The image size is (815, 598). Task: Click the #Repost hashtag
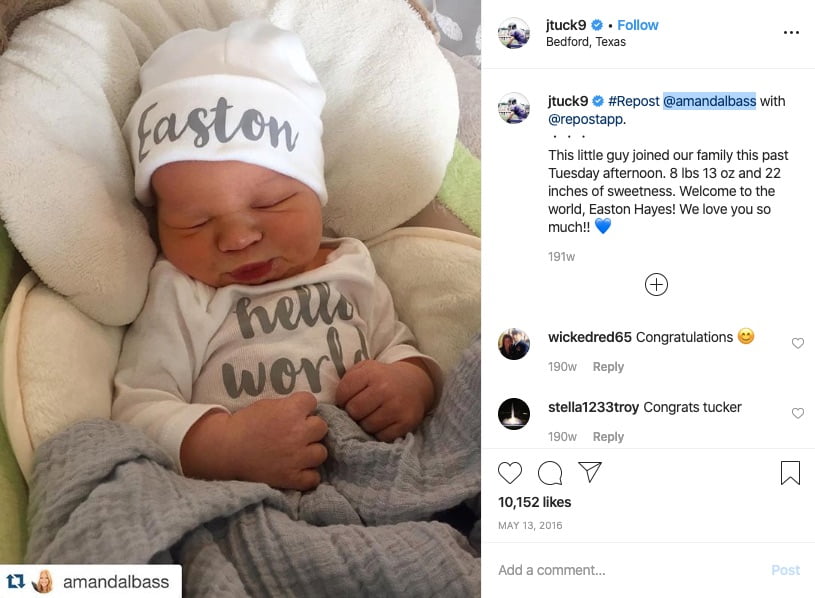(634, 101)
